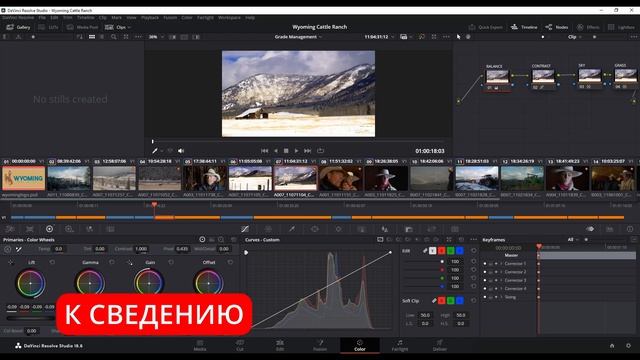Open the Qualifier eyedropper palette
This screenshot has width=640, height=360.
point(292,229)
